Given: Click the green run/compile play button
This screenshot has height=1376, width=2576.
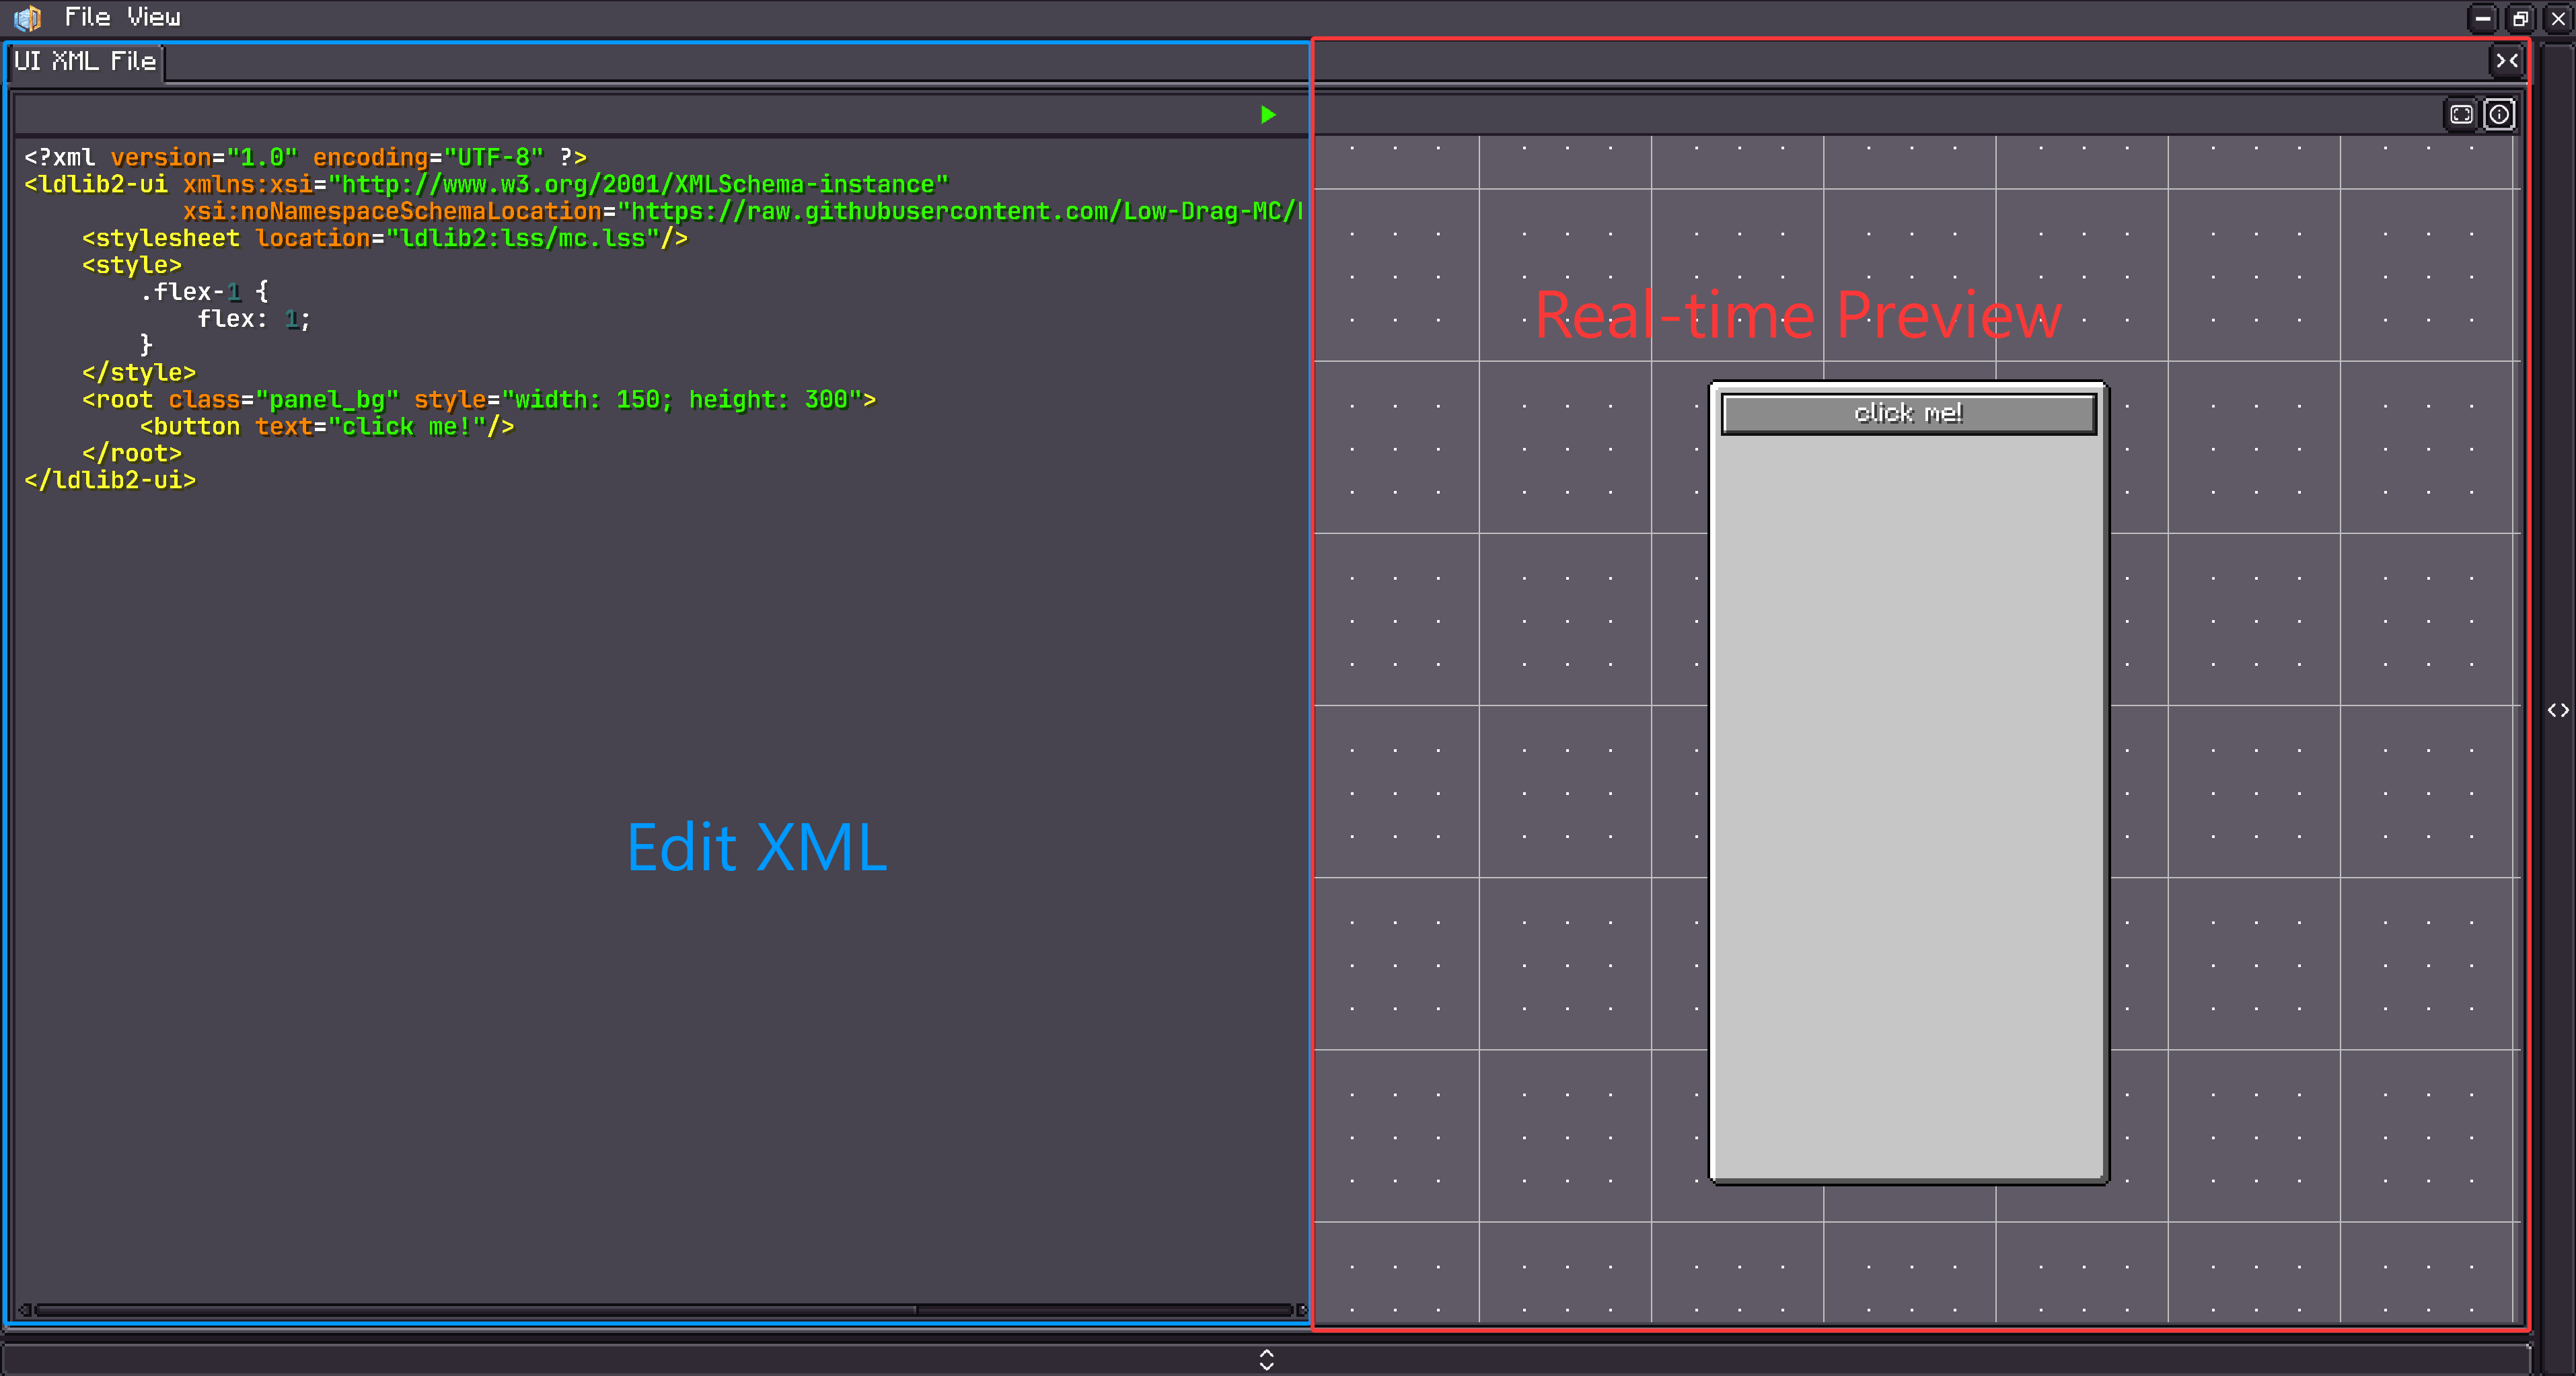Looking at the screenshot, I should [1268, 115].
